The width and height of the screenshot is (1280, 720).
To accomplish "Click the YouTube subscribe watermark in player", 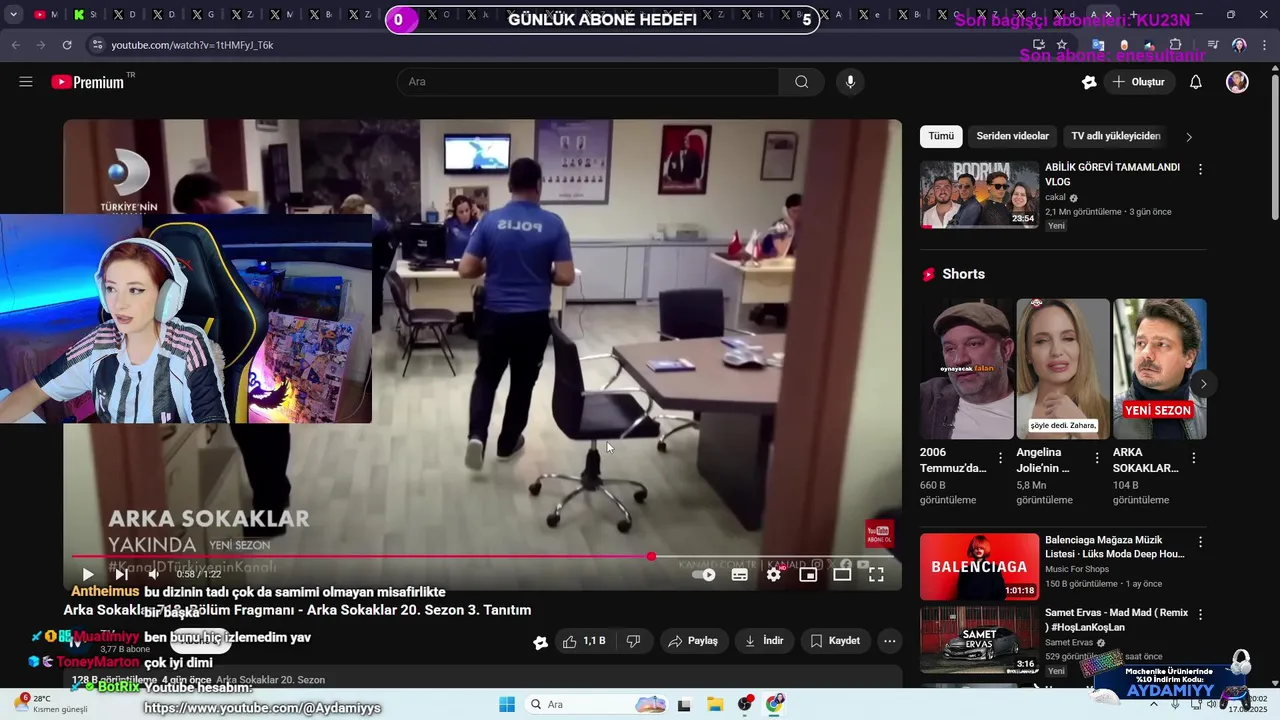I will coord(879,534).
